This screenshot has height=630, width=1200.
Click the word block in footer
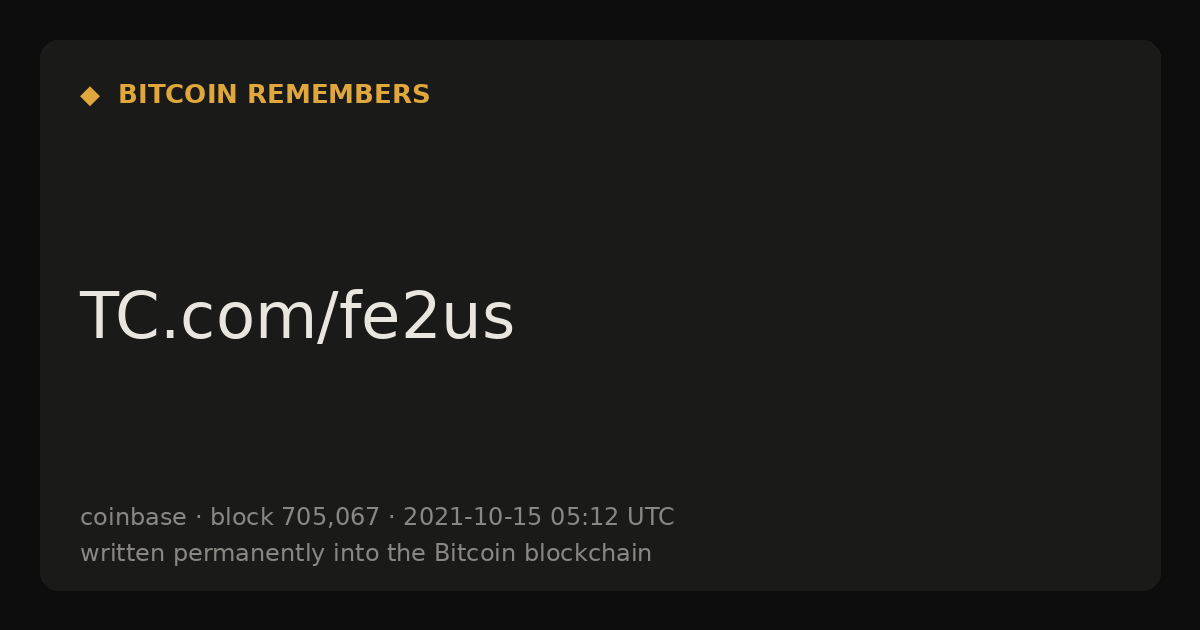242,517
